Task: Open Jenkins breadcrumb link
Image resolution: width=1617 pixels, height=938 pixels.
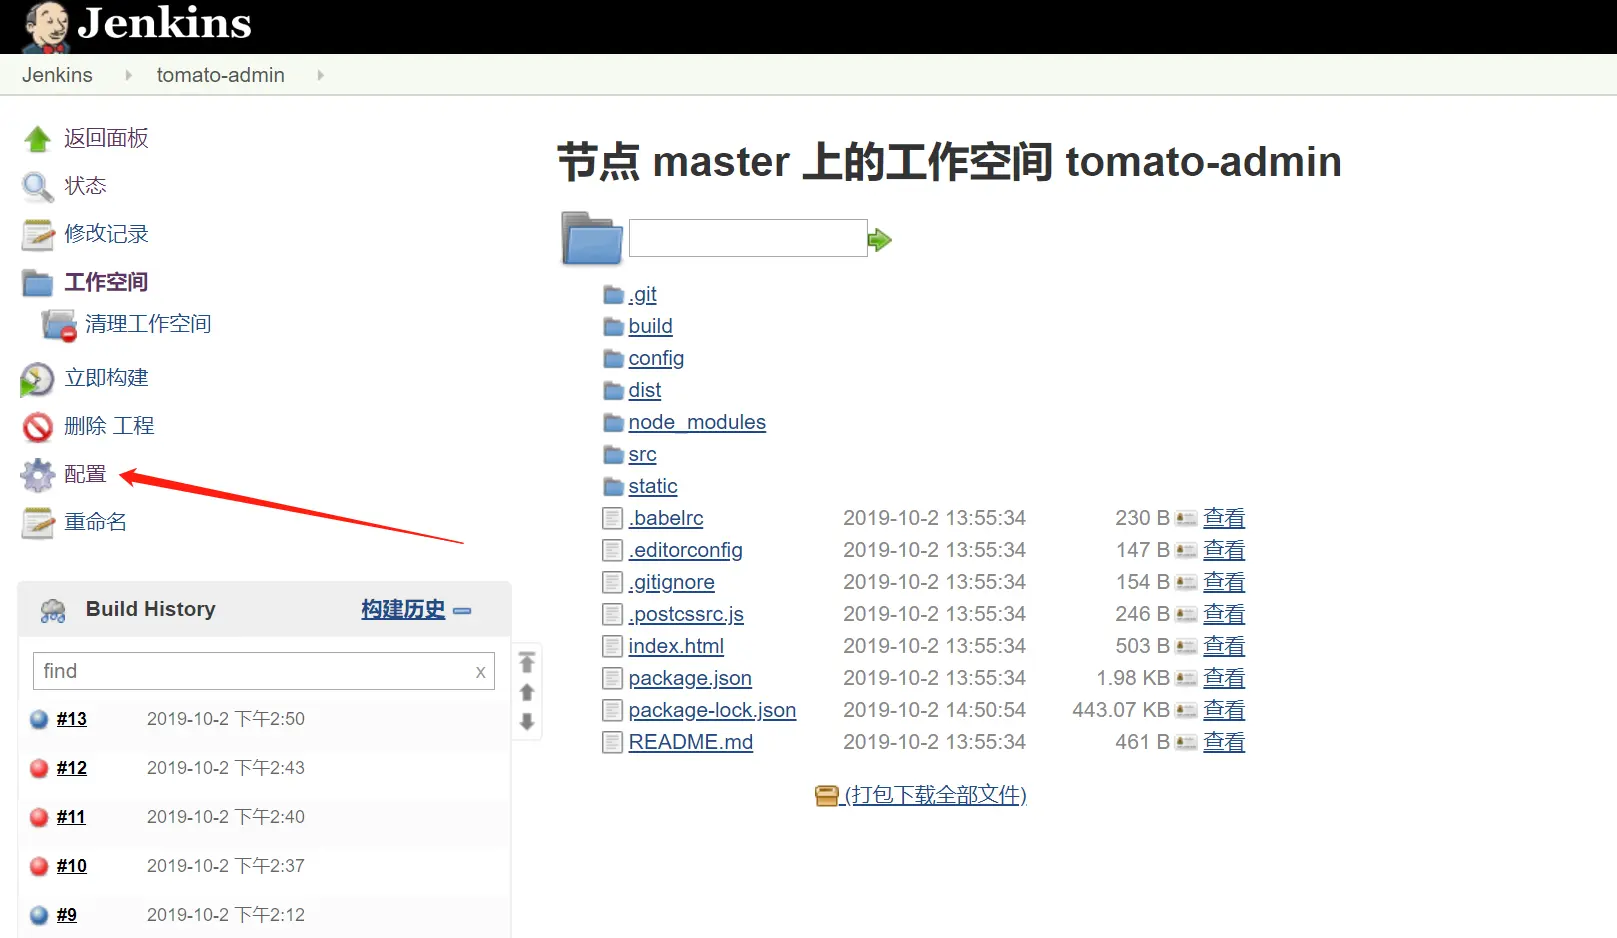Action: tap(57, 75)
